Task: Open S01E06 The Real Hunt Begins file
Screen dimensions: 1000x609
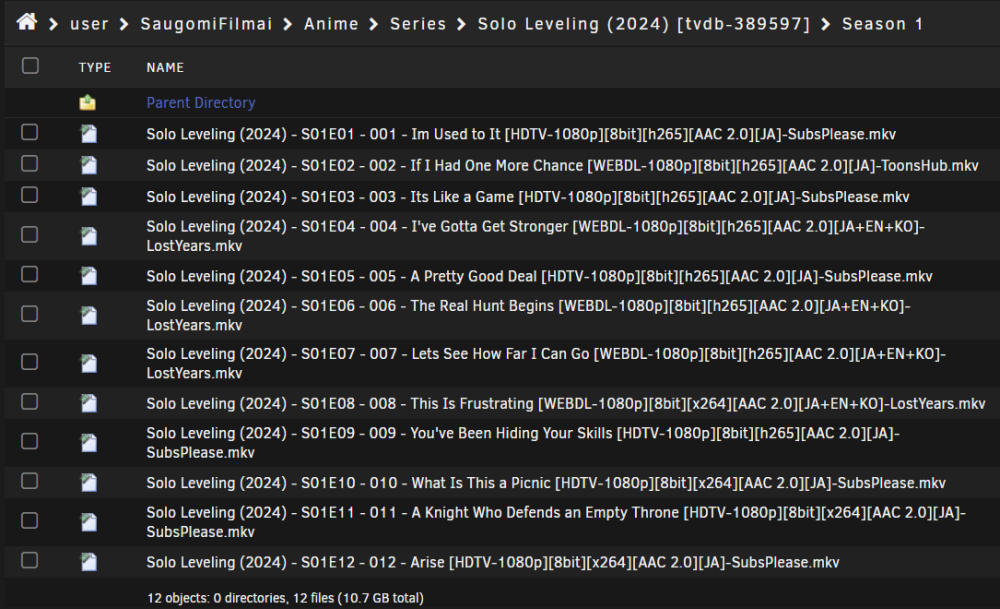Action: [528, 316]
